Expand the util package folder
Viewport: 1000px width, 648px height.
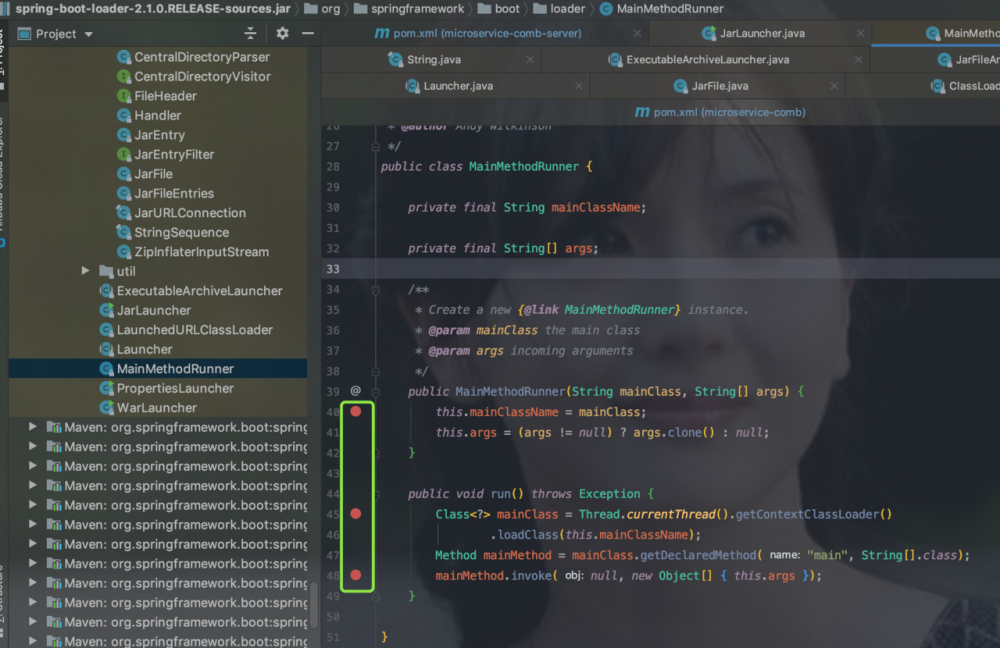pos(85,271)
